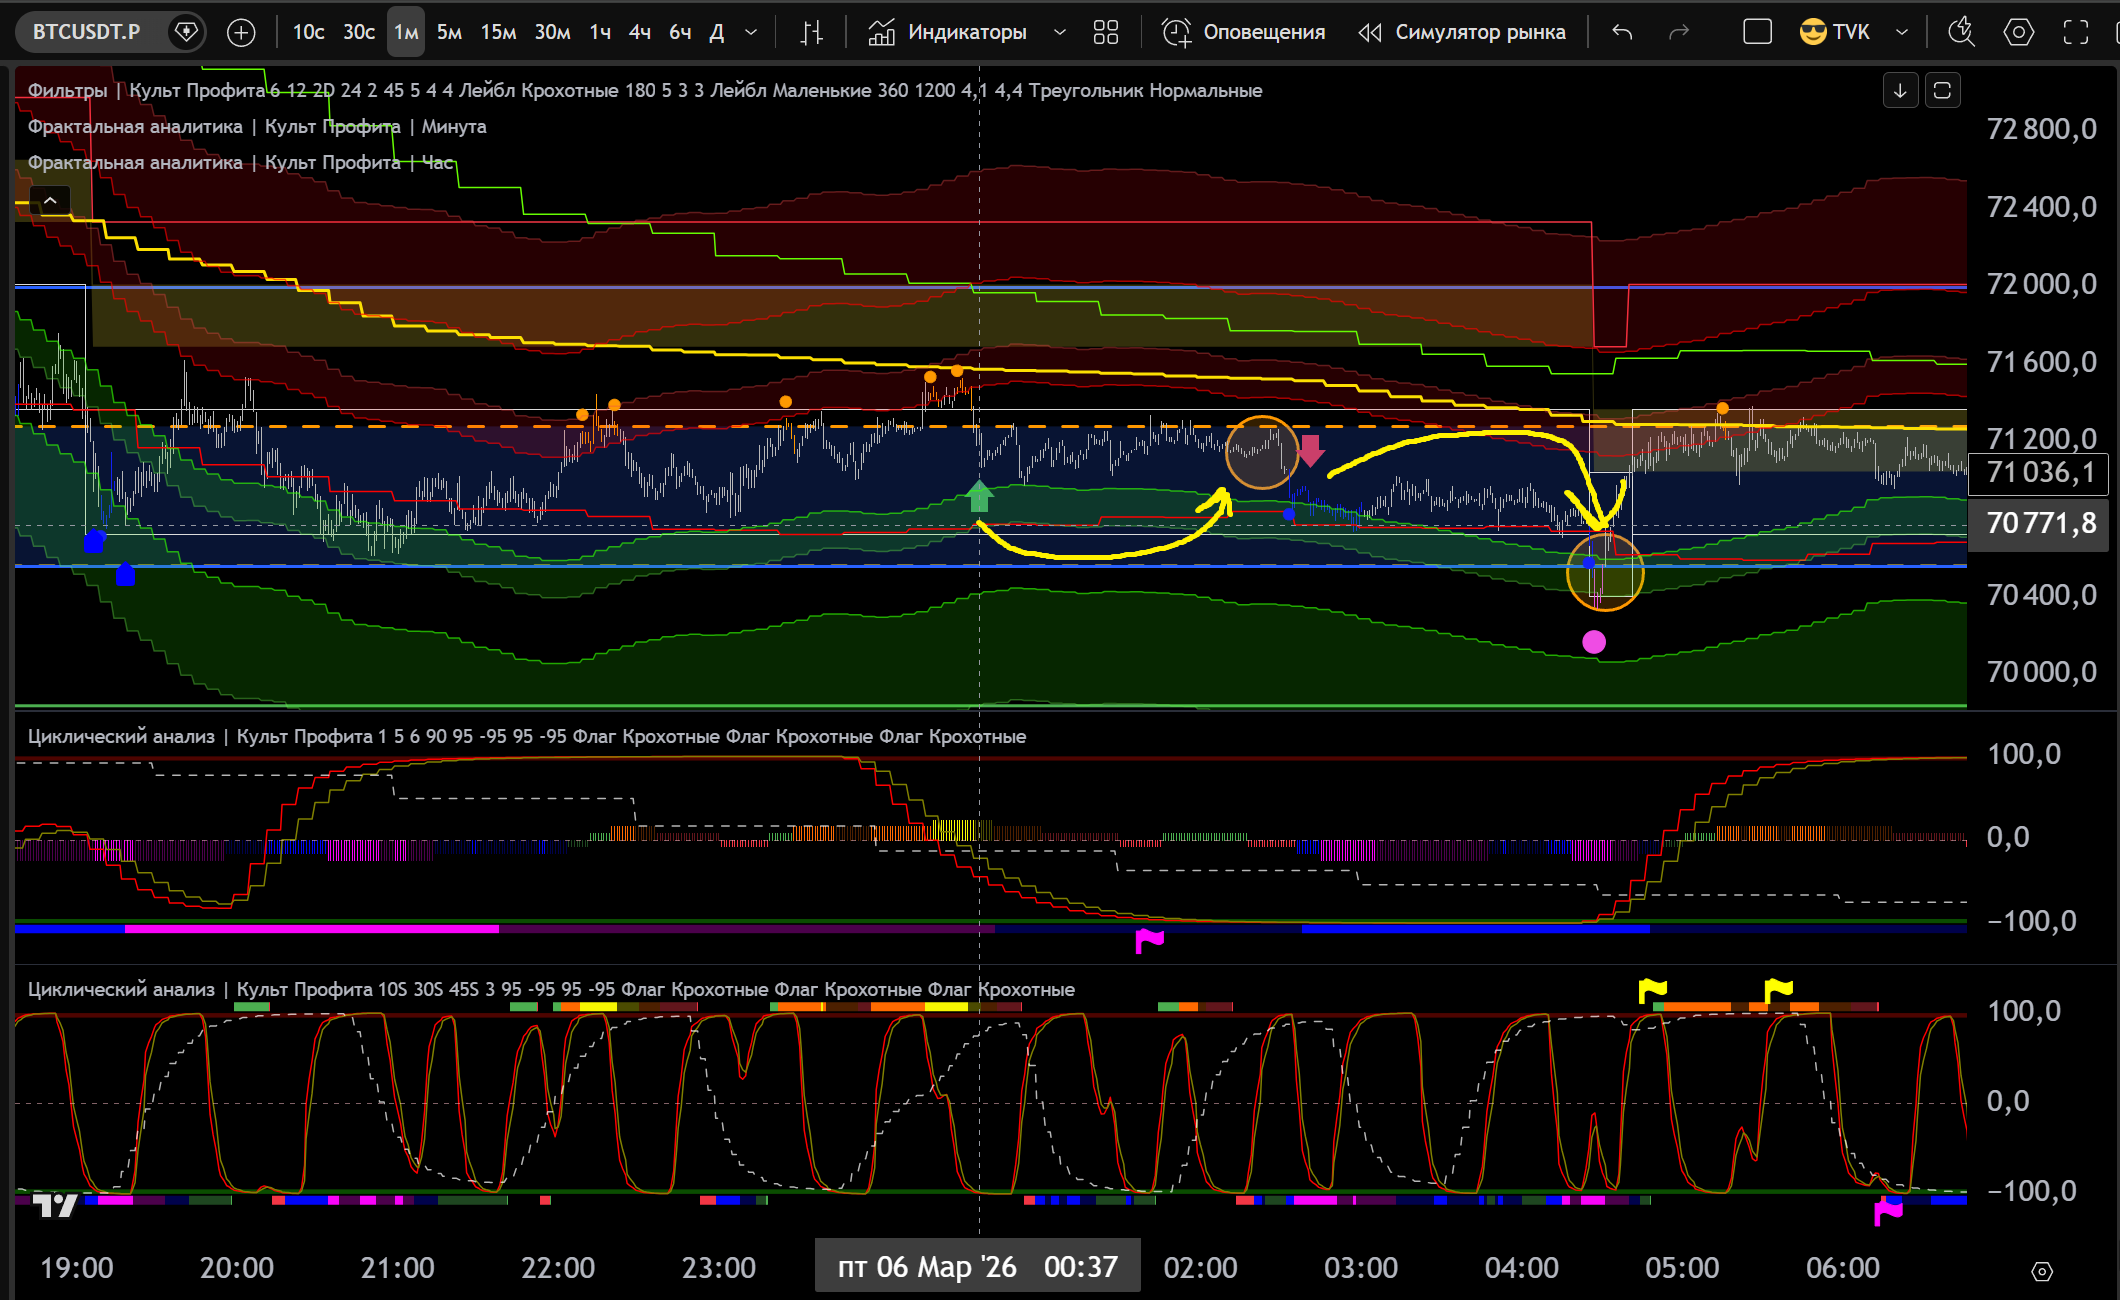Select the 15м timeframe
The width and height of the screenshot is (2120, 1300).
pyautogui.click(x=498, y=33)
